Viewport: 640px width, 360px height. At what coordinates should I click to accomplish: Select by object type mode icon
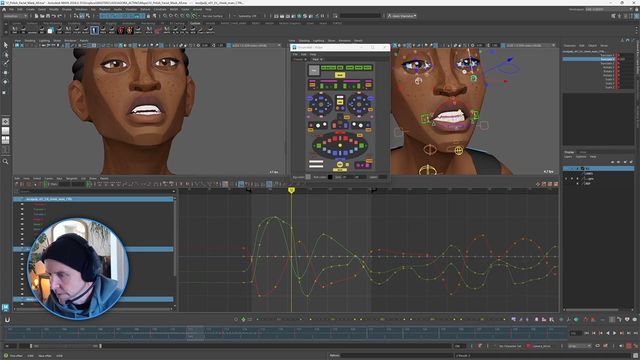[82, 16]
